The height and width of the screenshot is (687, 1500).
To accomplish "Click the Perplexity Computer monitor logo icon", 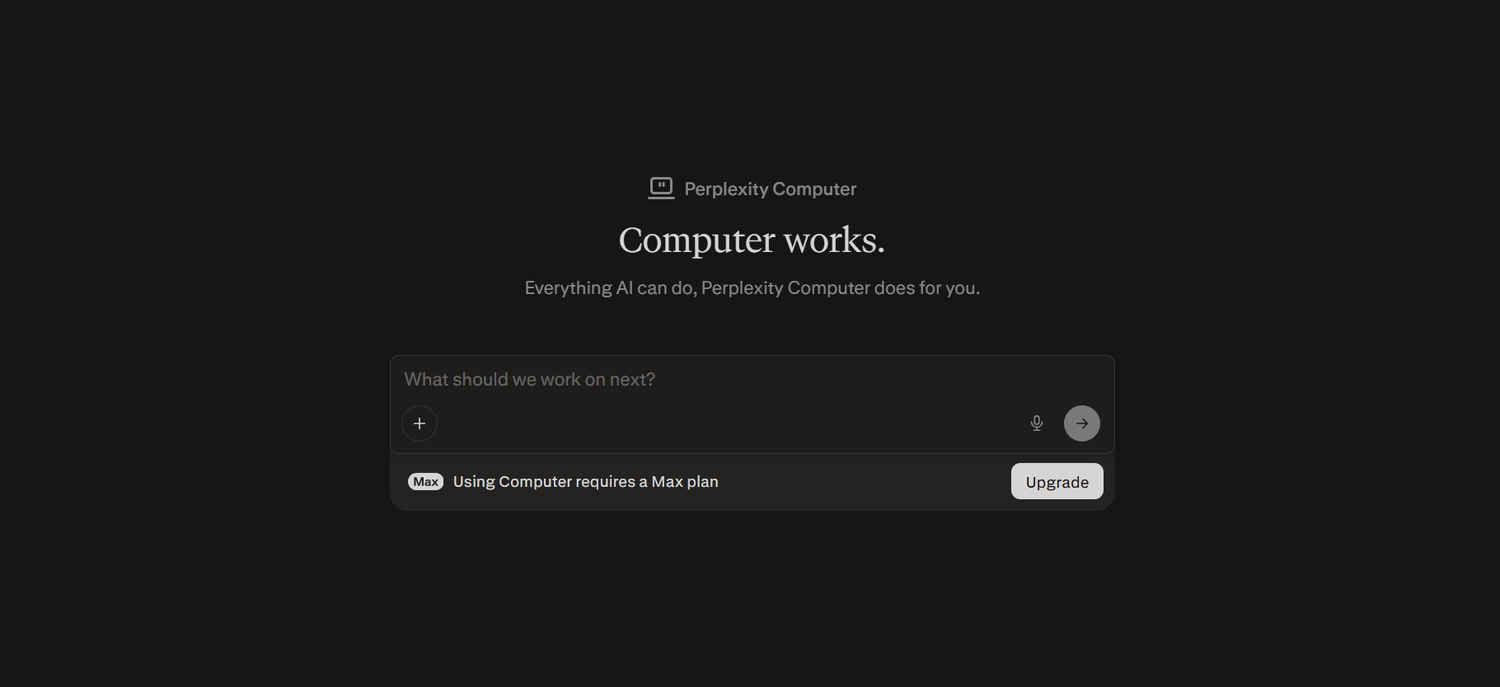I will [x=661, y=188].
